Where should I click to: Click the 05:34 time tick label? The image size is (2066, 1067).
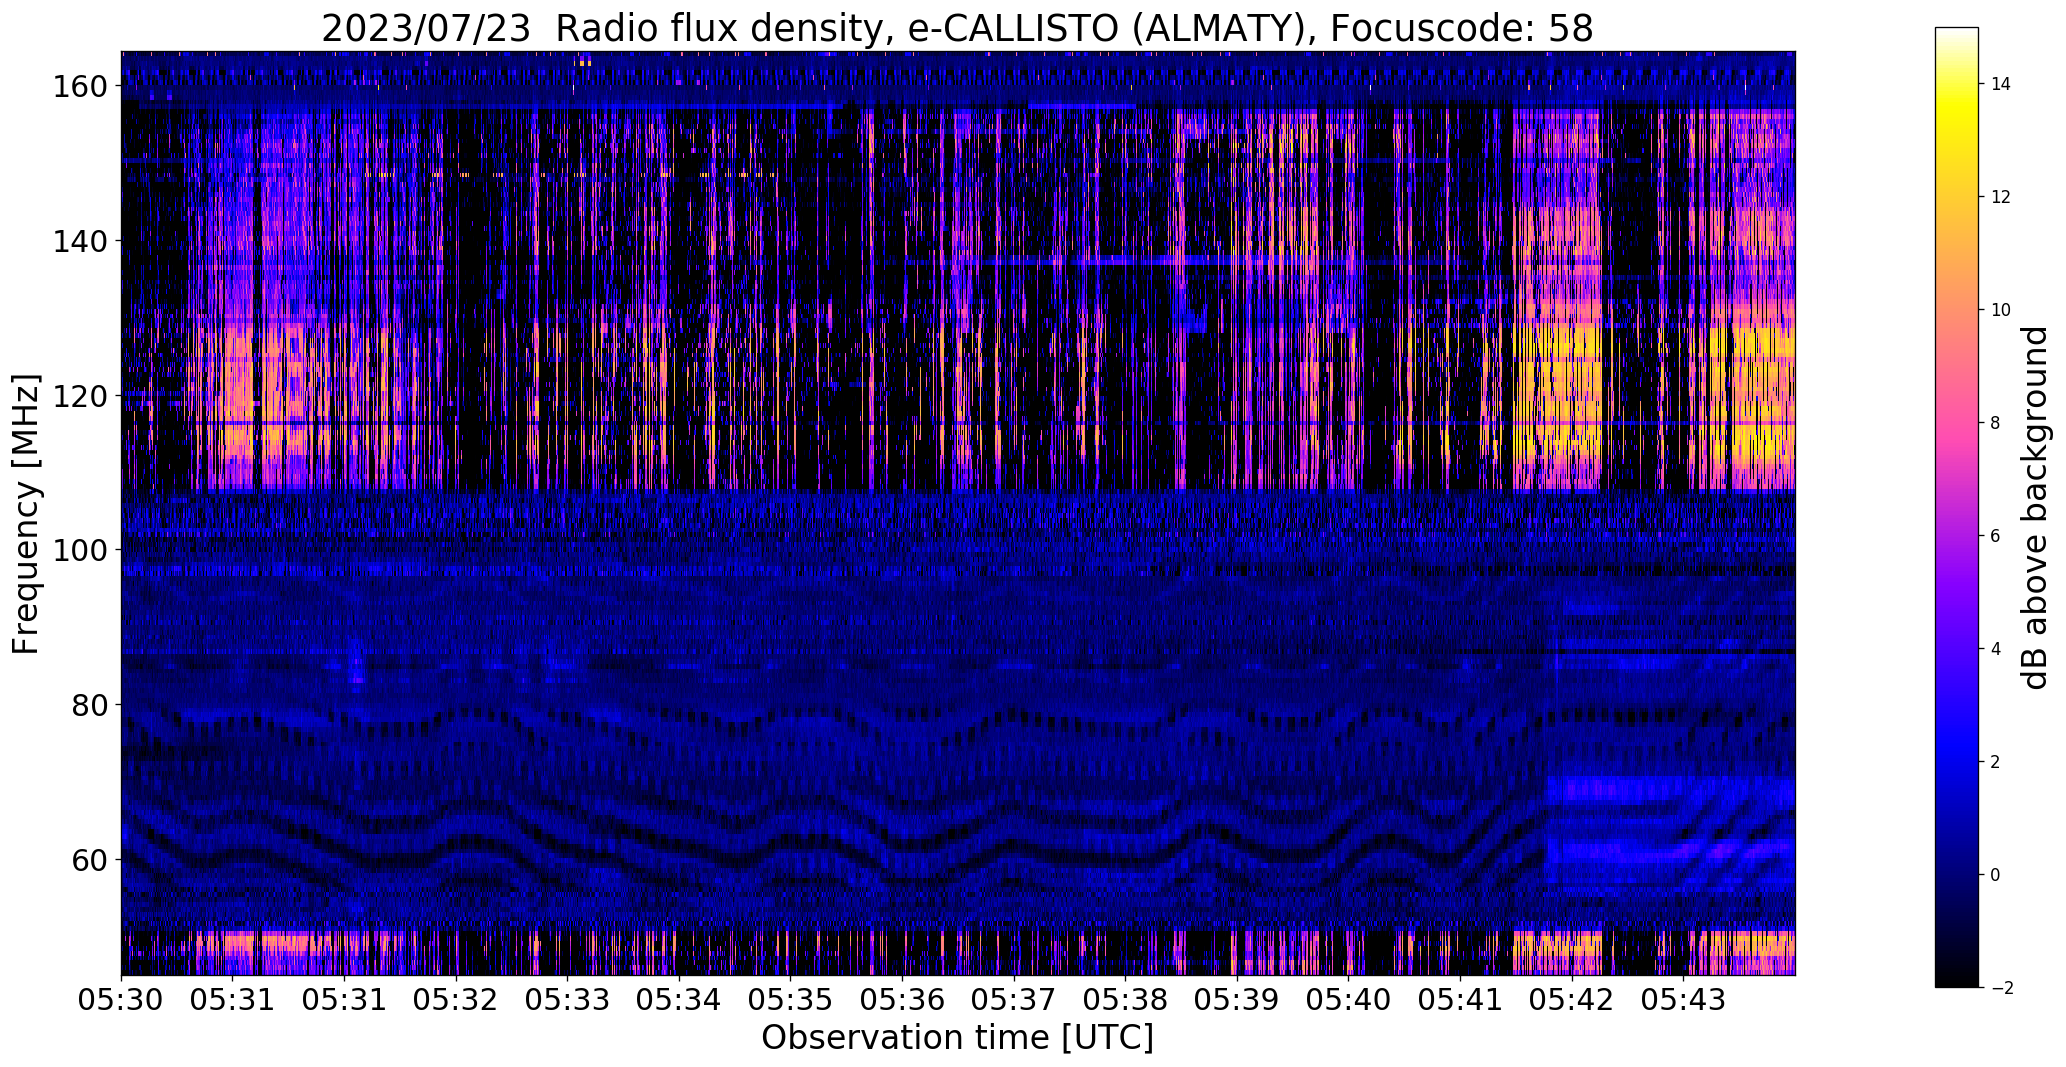click(679, 1000)
